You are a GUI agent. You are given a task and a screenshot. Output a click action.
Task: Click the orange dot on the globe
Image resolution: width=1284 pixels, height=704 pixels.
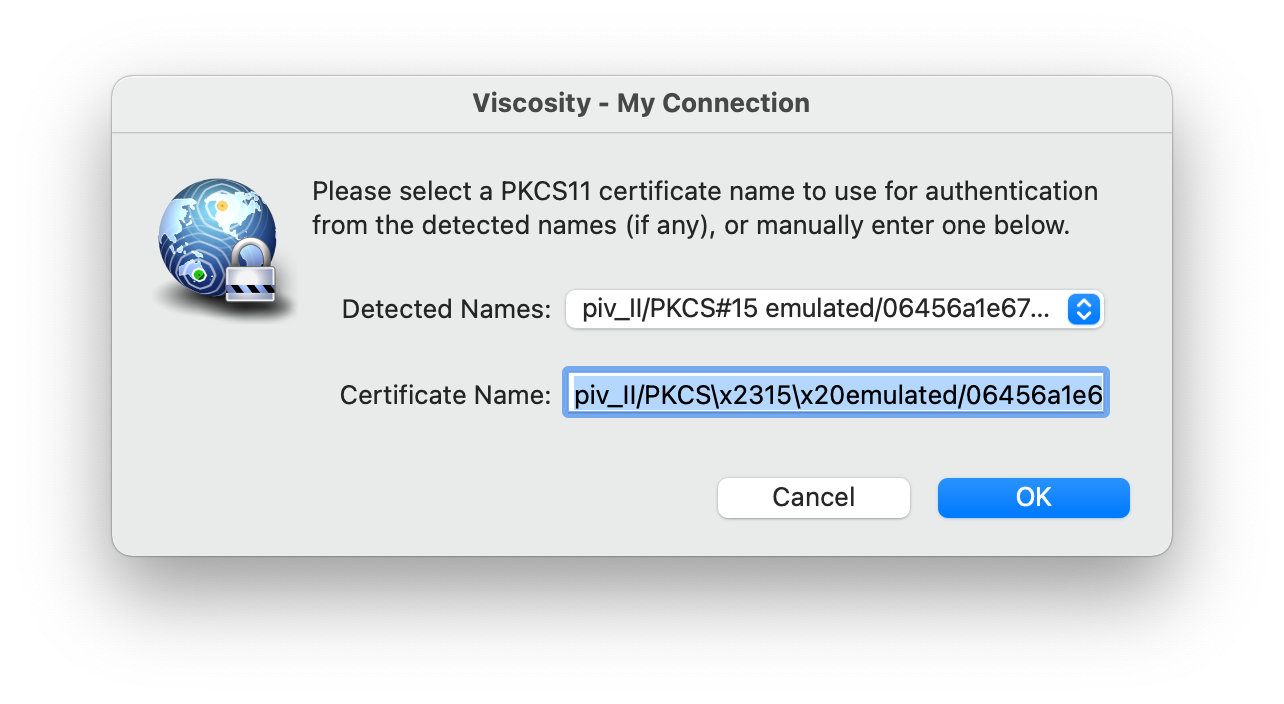(x=222, y=206)
